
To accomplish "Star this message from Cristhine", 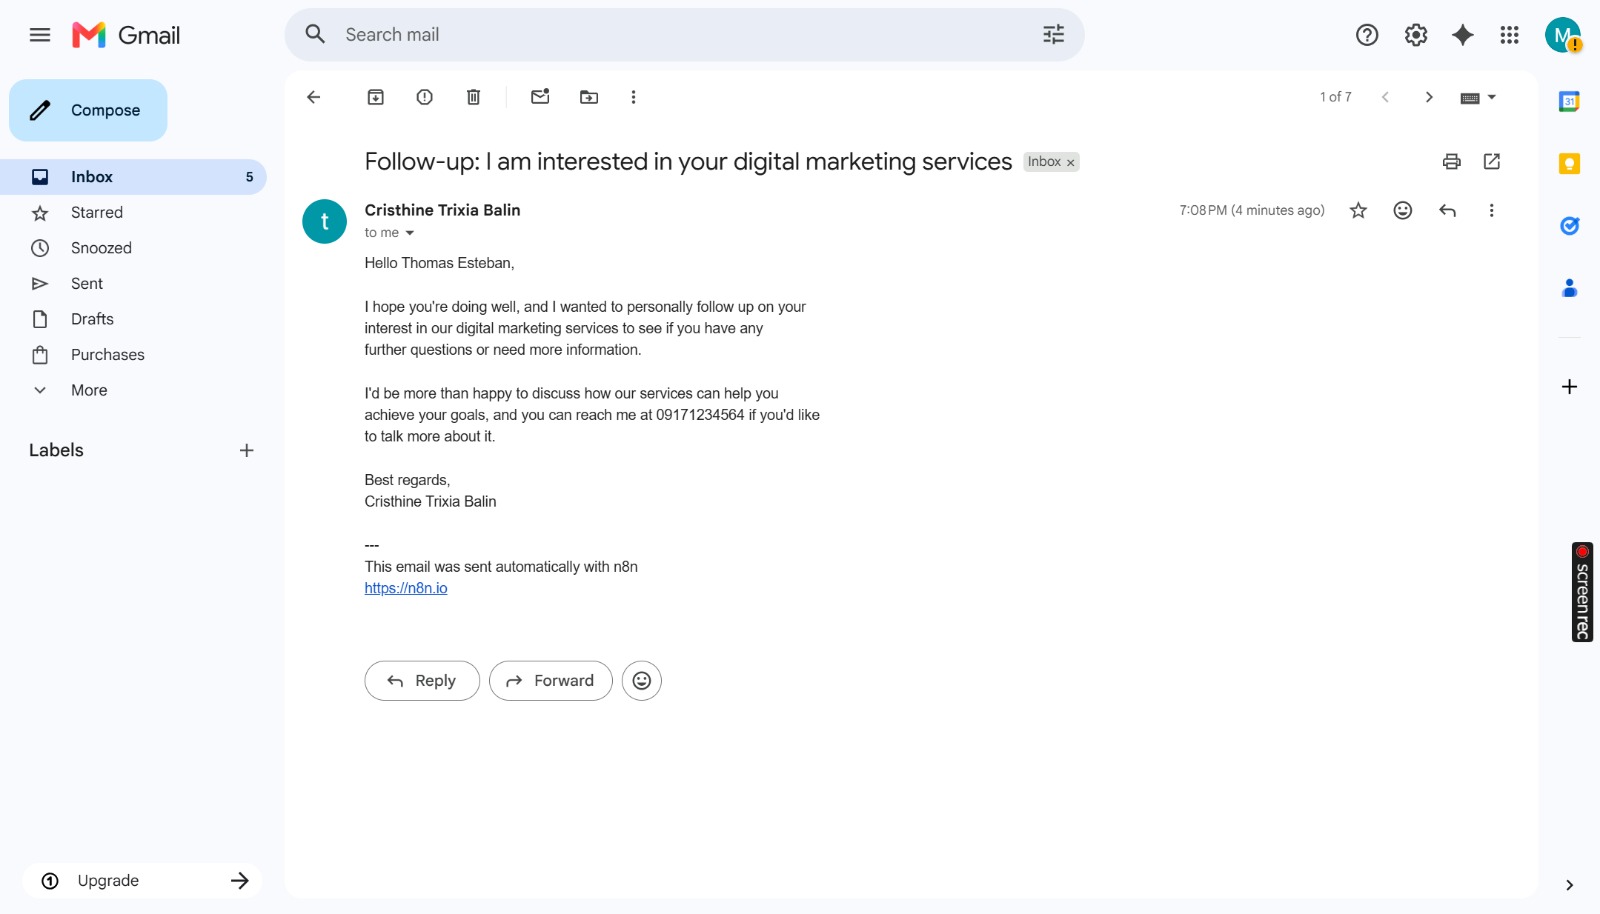I will coord(1358,210).
